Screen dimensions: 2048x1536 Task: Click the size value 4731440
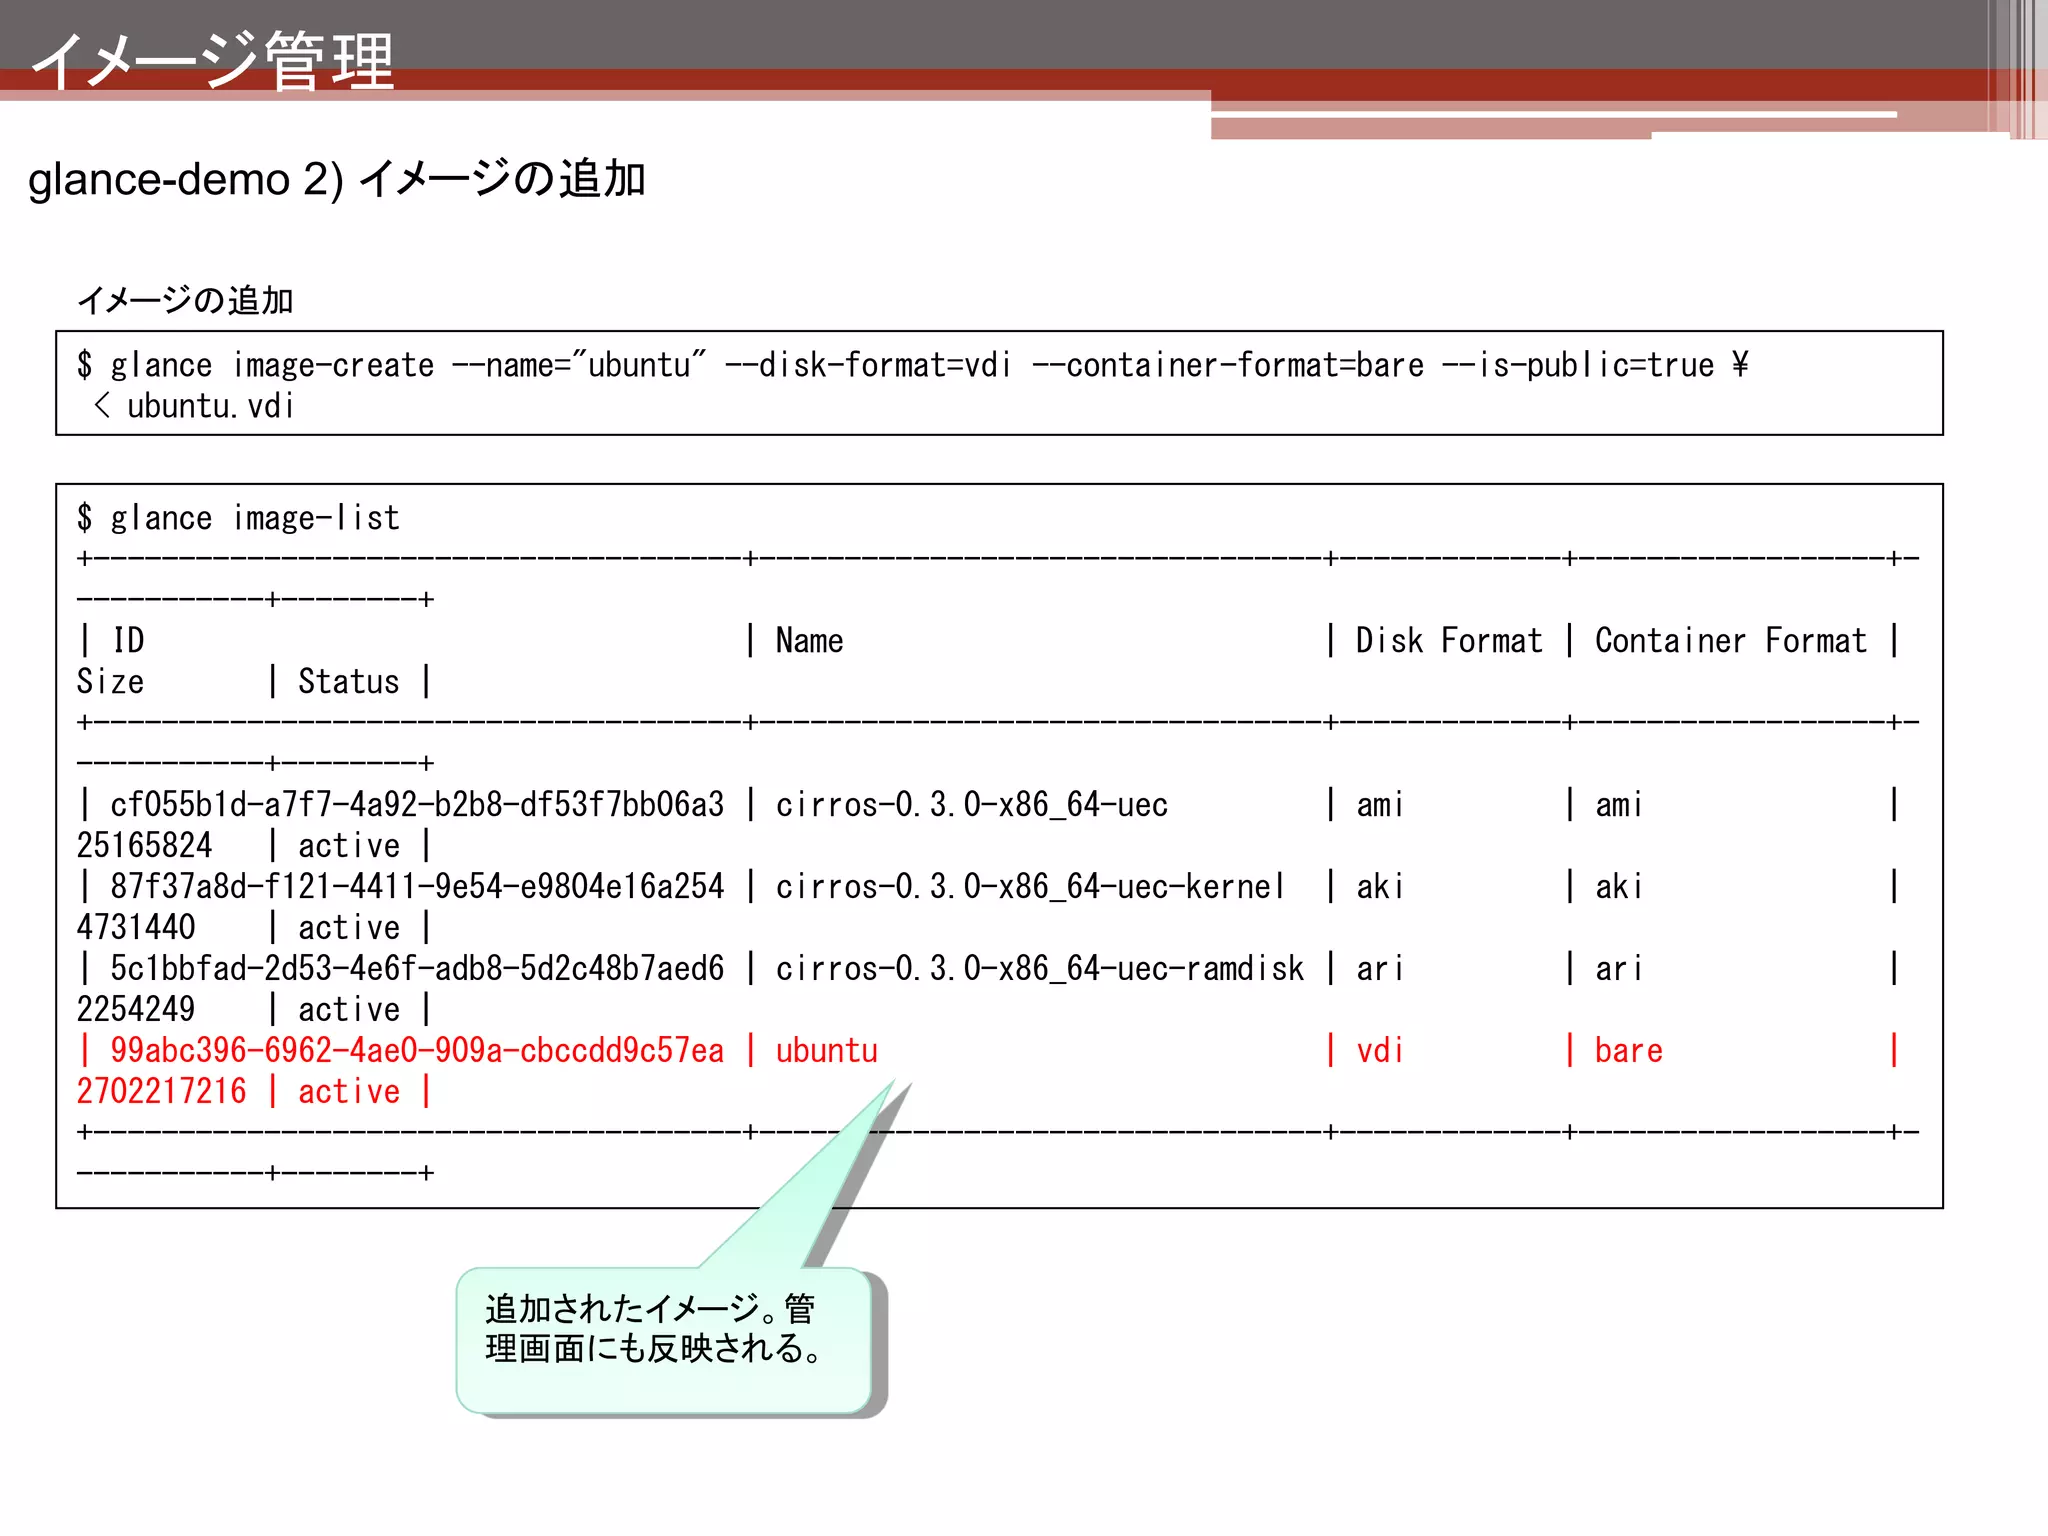[x=136, y=927]
